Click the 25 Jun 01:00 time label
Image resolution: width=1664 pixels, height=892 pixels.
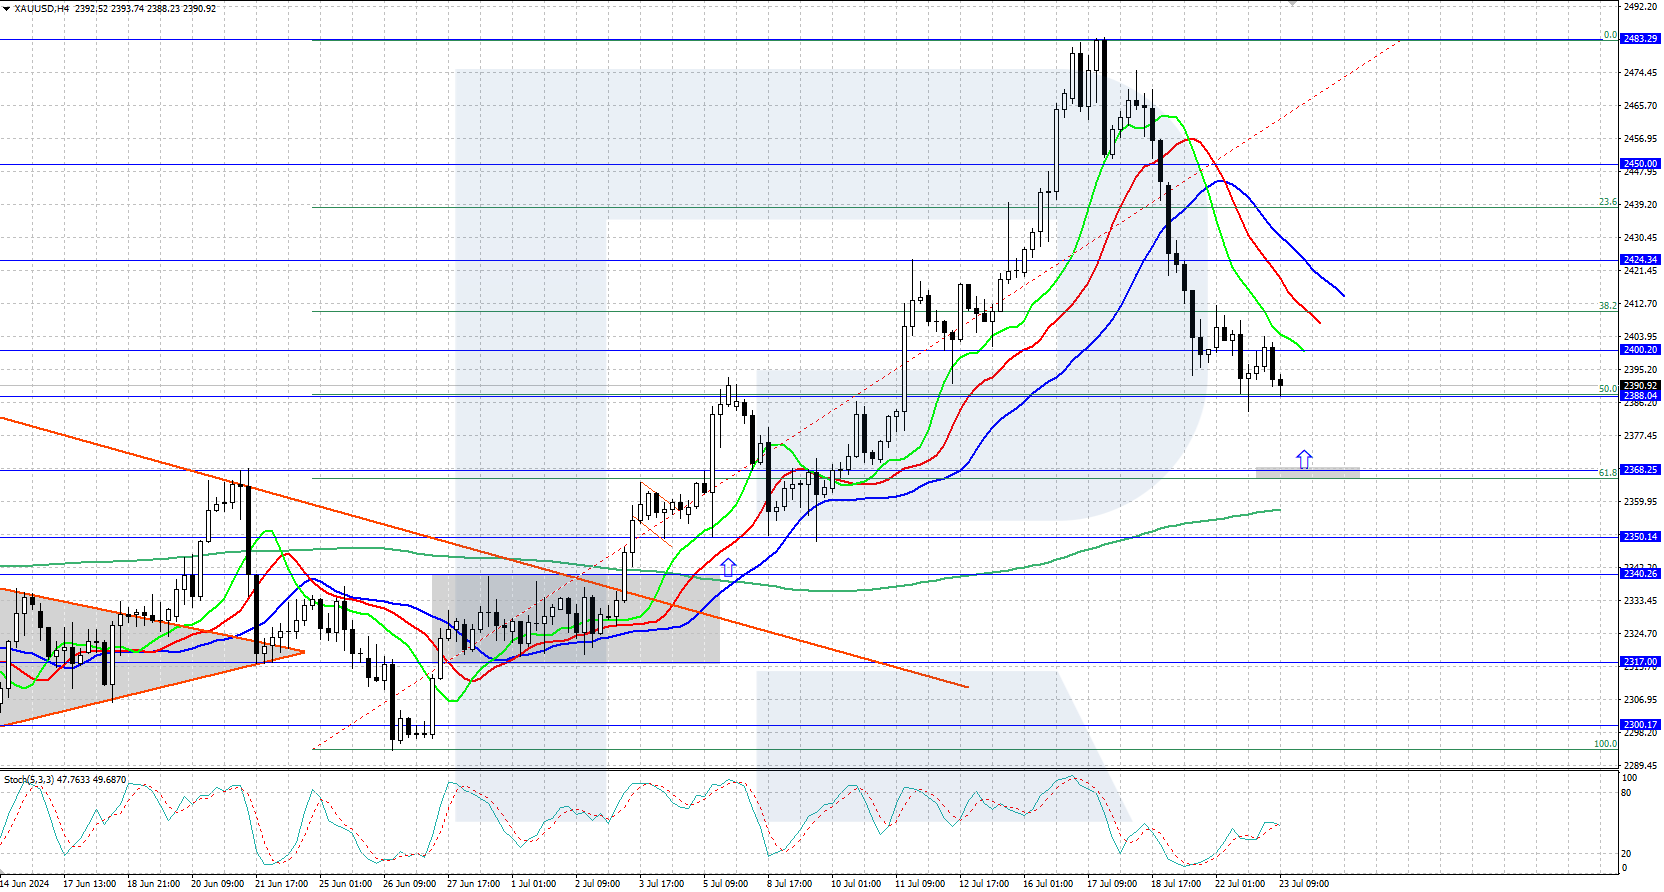[346, 884]
